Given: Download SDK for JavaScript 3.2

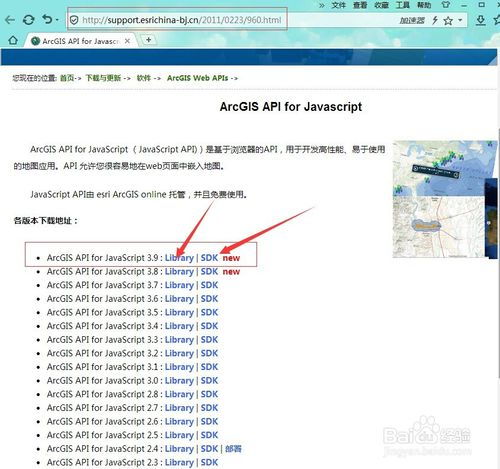Looking at the screenshot, I should click(209, 354).
